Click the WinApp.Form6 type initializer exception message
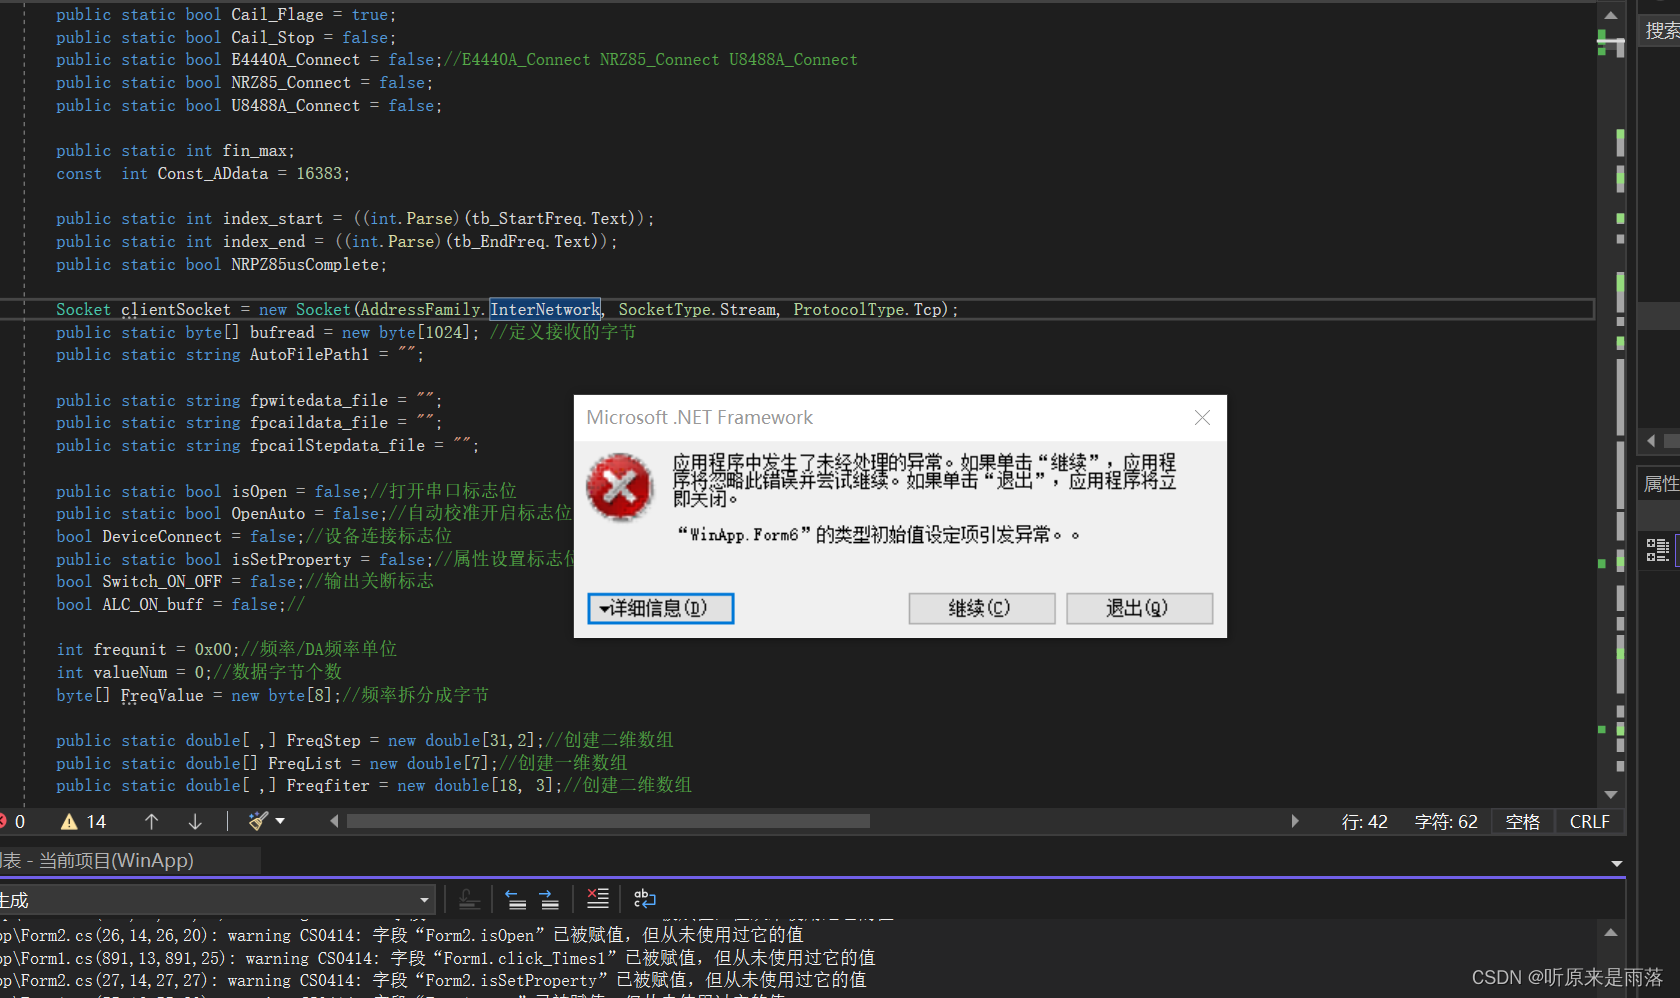 (x=878, y=535)
